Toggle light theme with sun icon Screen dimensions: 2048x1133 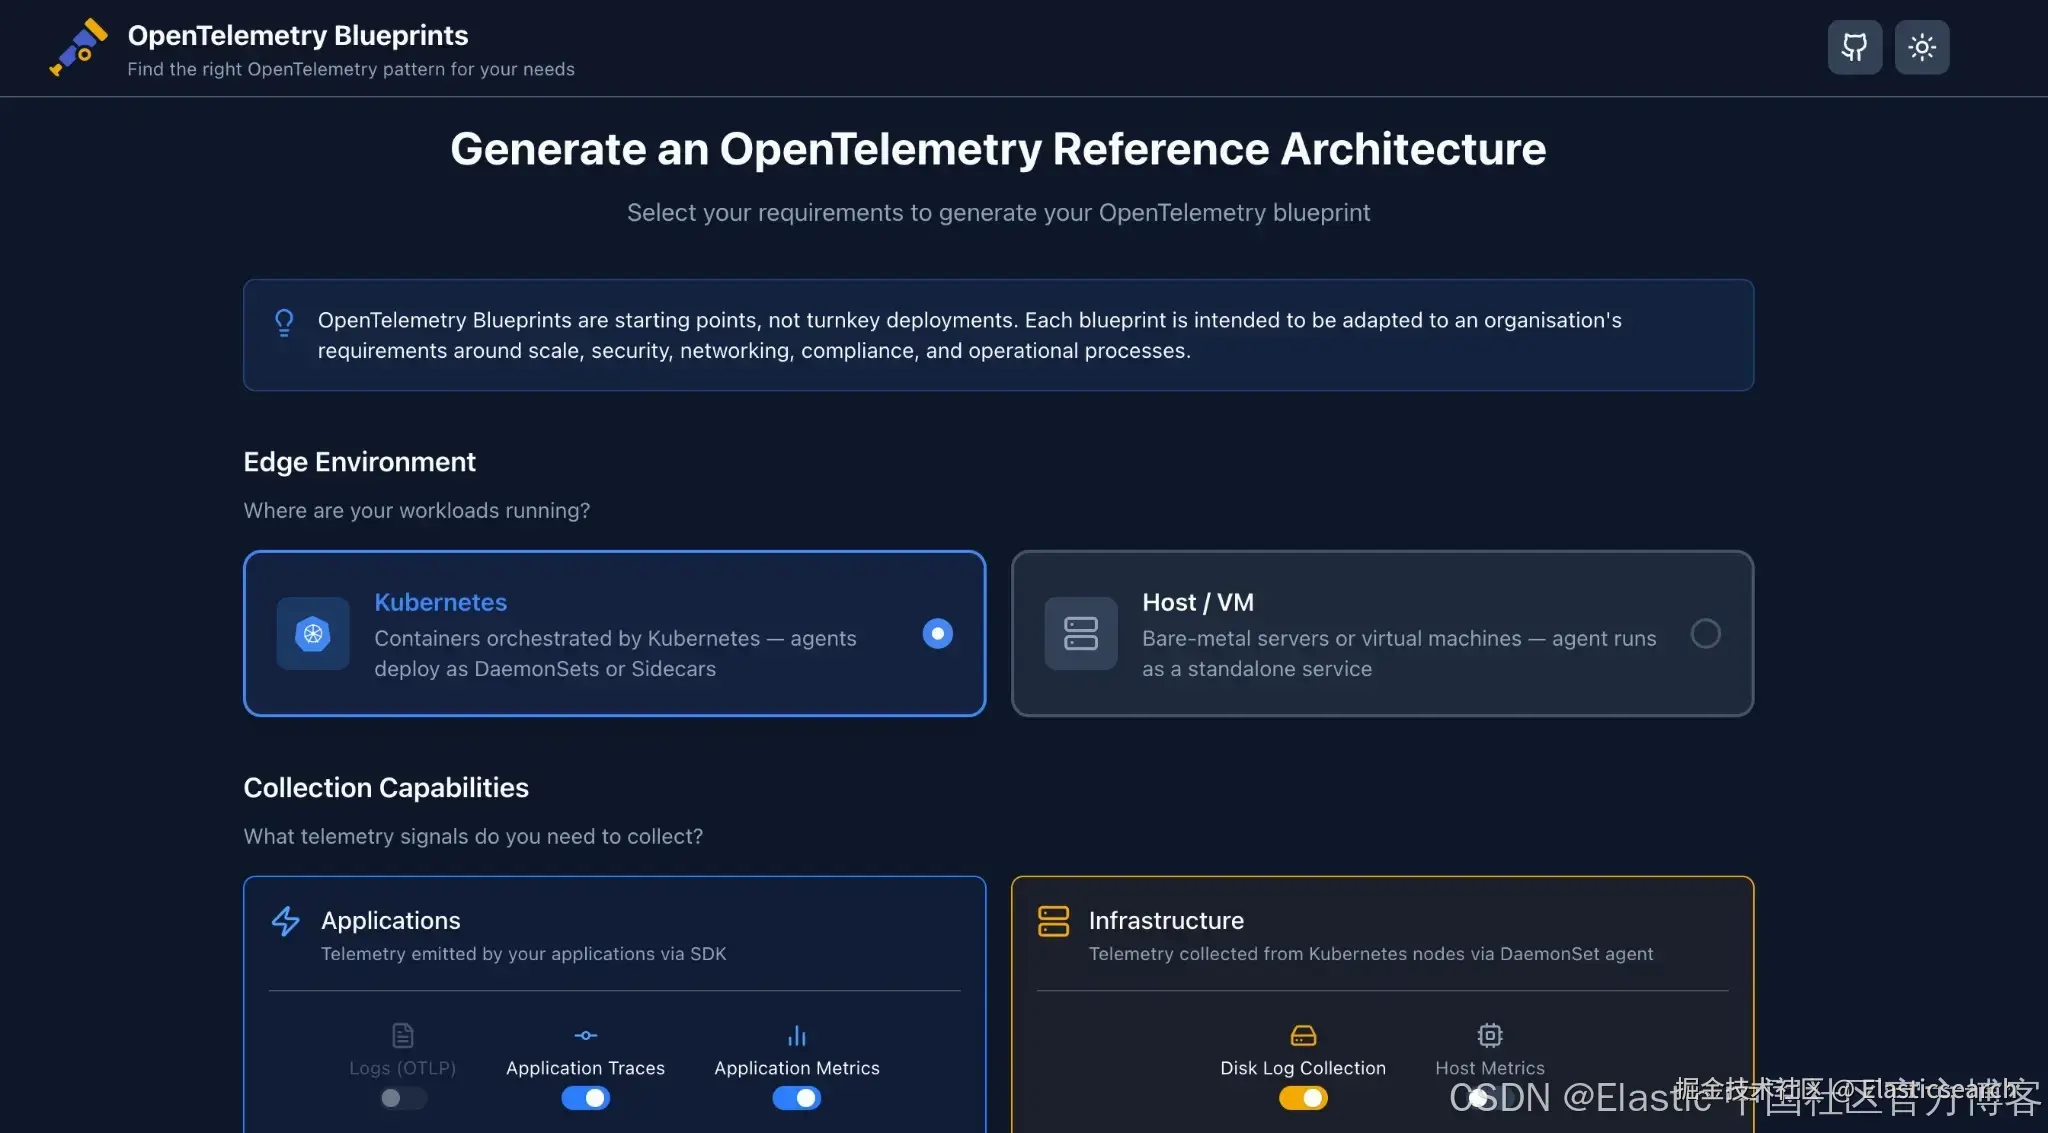pos(1921,47)
